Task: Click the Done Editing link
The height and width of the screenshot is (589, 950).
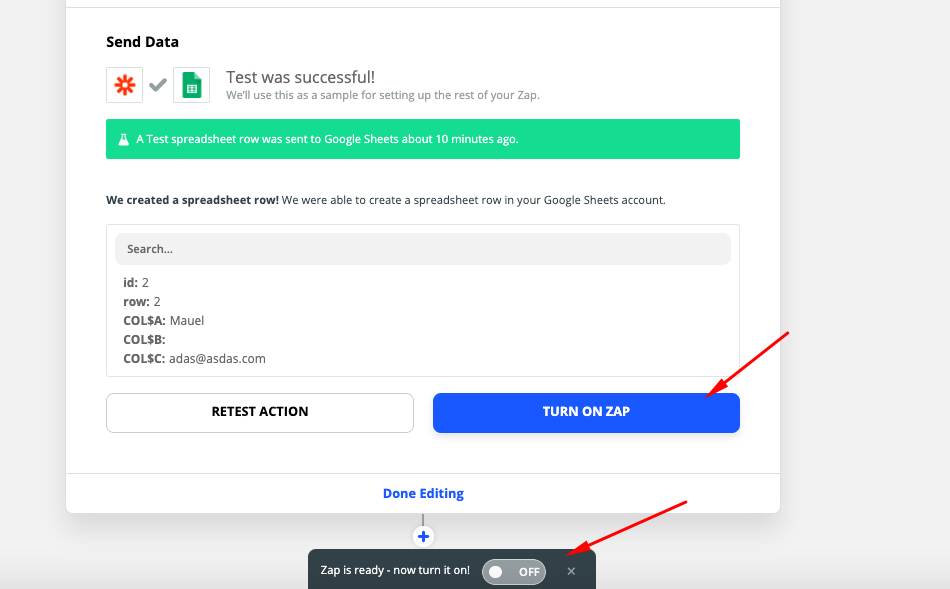Action: pos(423,493)
